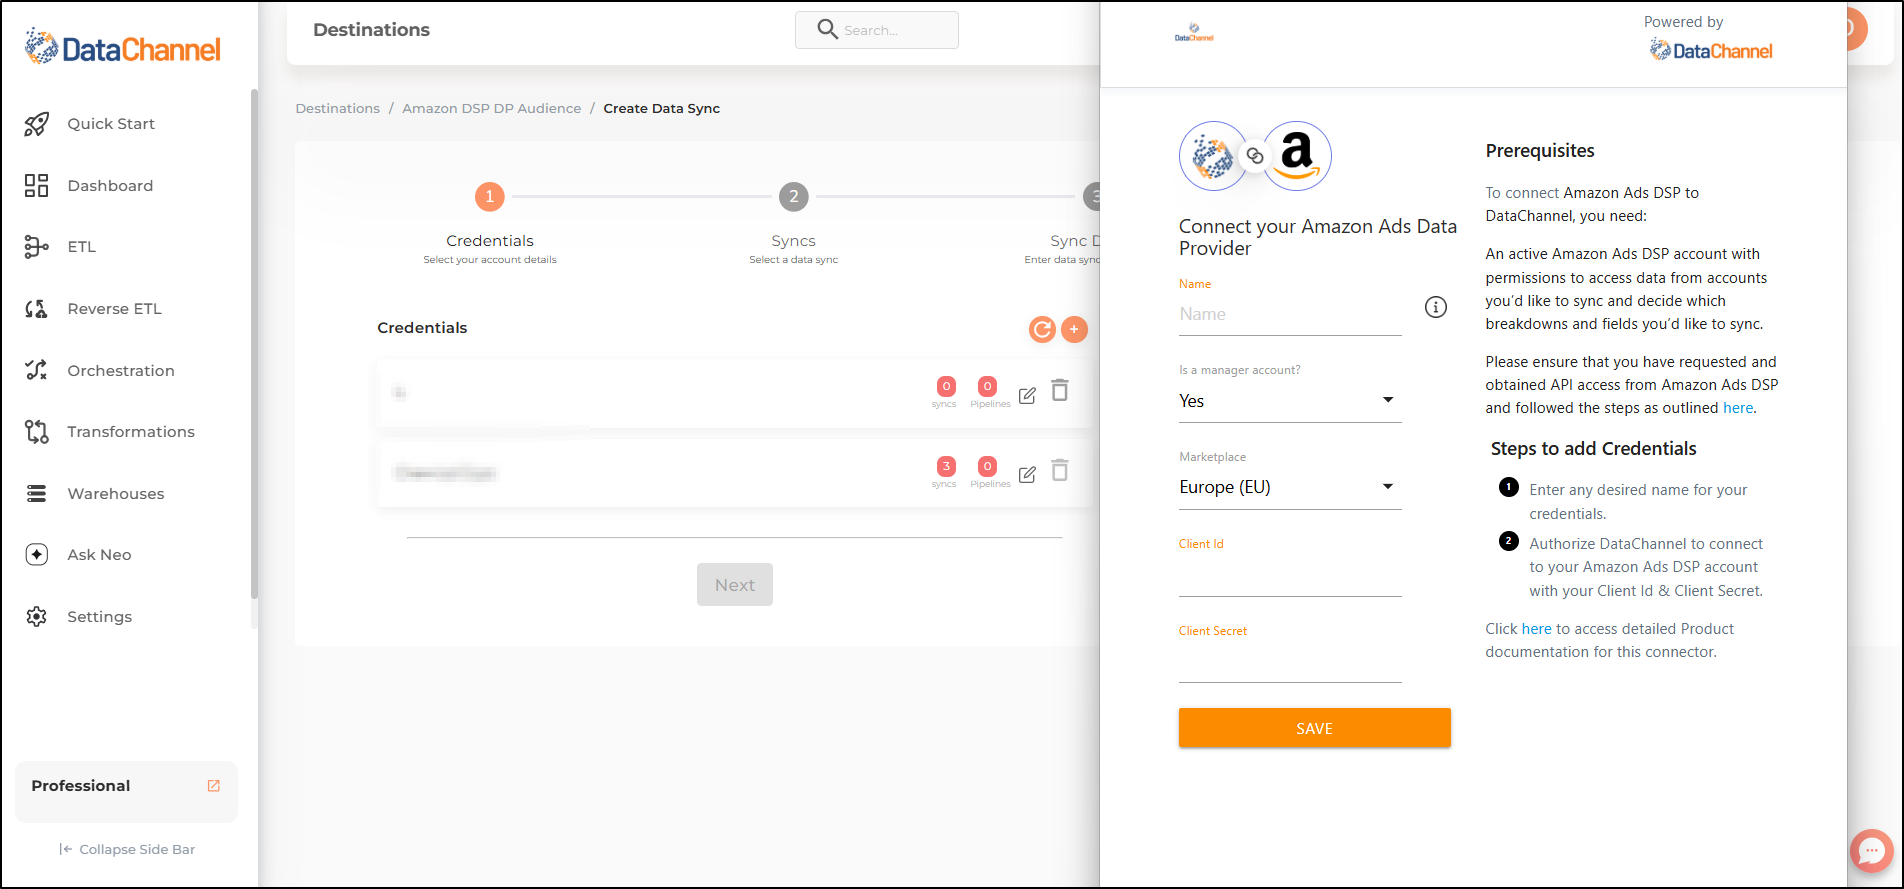Viewport: 1904px width, 889px height.
Task: Navigate to Dashboard menu item
Action: point(110,186)
